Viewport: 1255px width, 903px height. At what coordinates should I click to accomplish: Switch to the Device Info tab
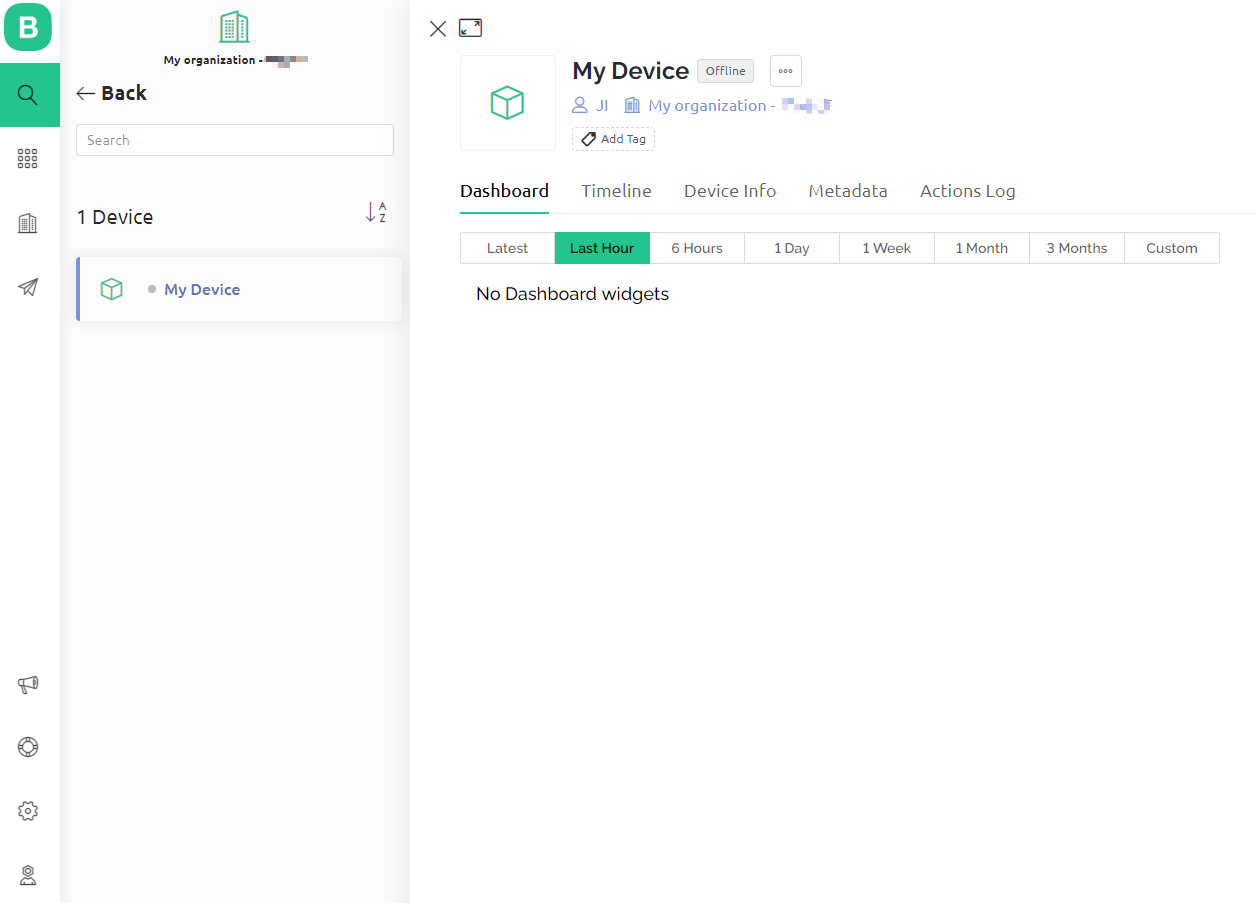coord(730,191)
